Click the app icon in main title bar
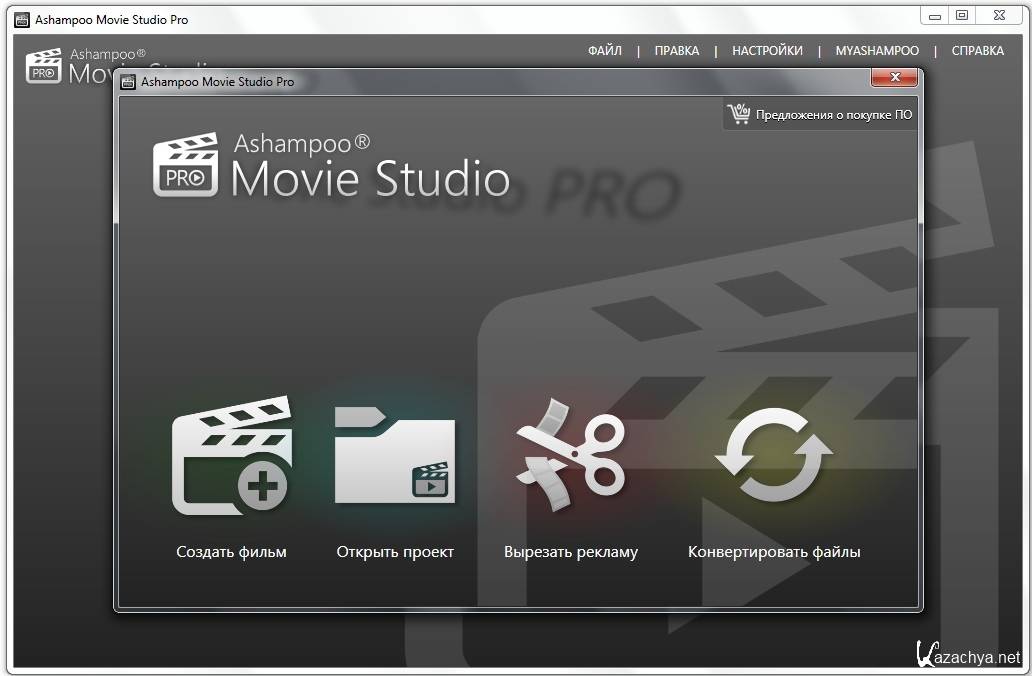 (x=21, y=19)
